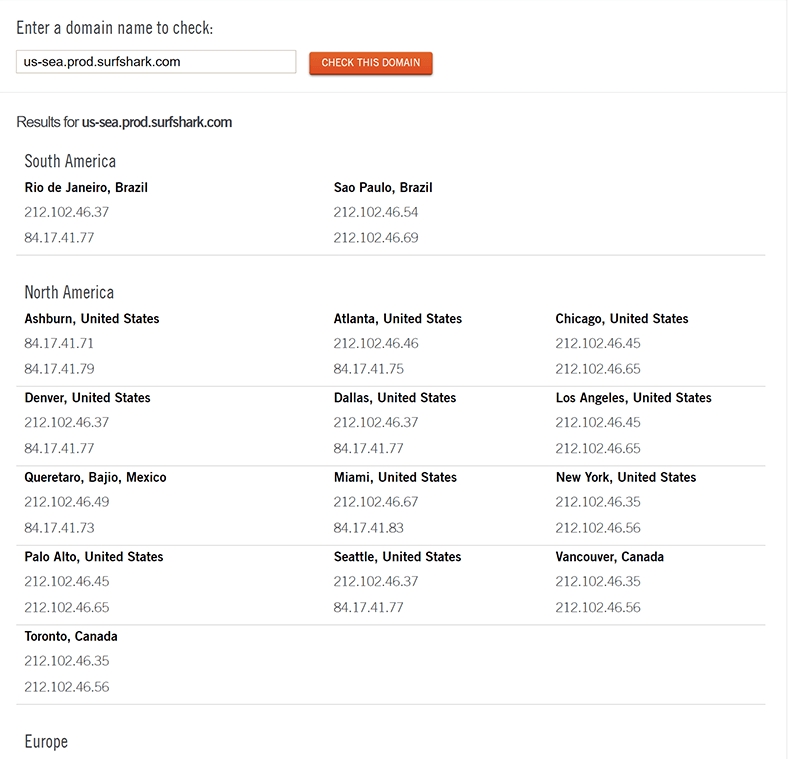Select the Rio de Janeiro, Brazil label
Viewport: 790px width, 759px height.
click(x=86, y=187)
